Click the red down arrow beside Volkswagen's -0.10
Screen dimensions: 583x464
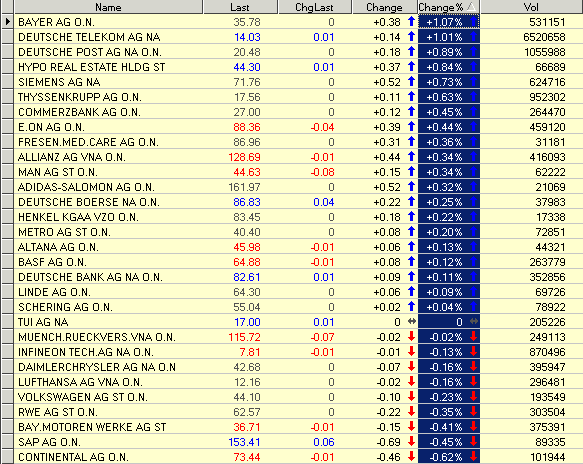point(411,396)
